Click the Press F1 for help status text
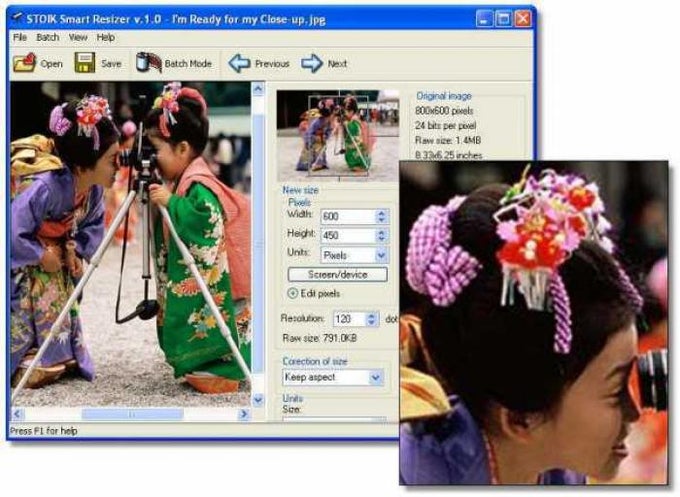The height and width of the screenshot is (497, 680). [43, 431]
